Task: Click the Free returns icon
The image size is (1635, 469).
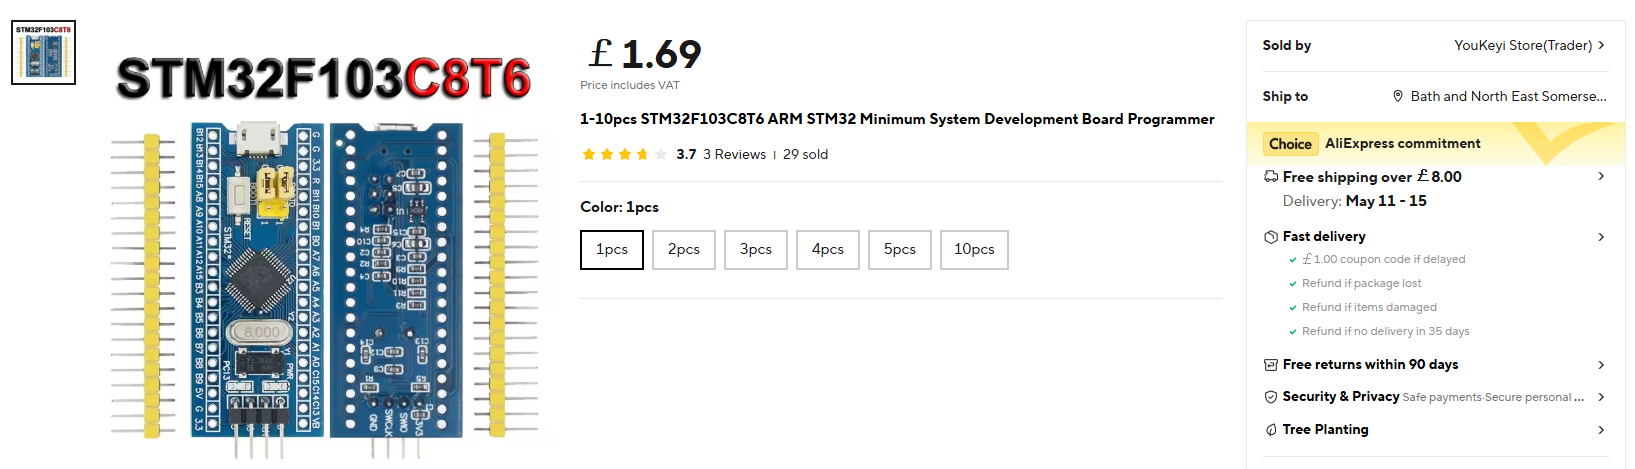Action: pos(1271,365)
